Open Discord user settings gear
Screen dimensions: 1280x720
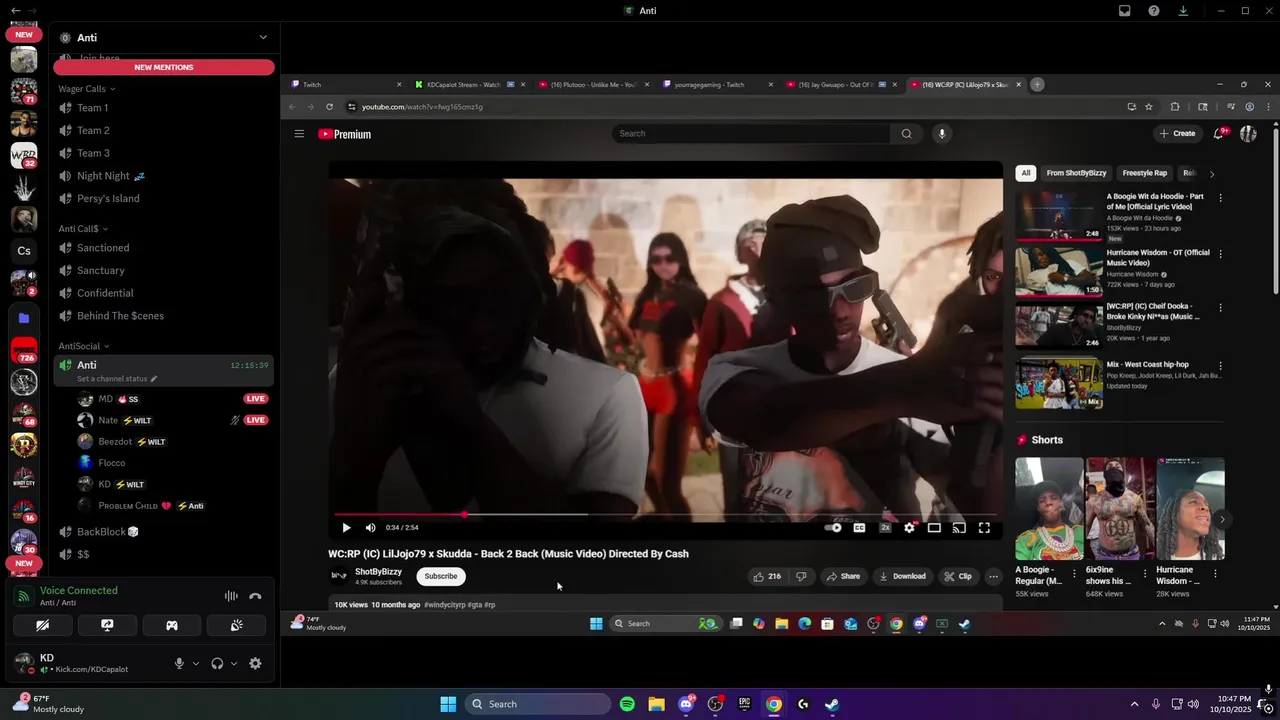click(x=255, y=663)
